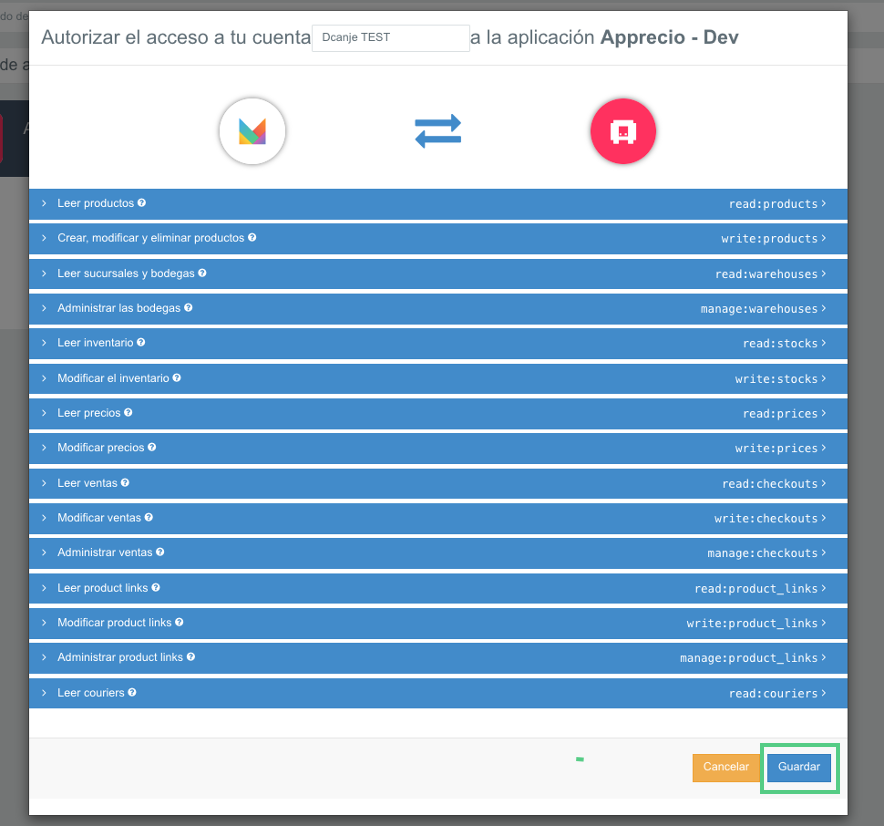Show help tooltip icon for Leer precios
This screenshot has height=826, width=884.
[x=128, y=412]
